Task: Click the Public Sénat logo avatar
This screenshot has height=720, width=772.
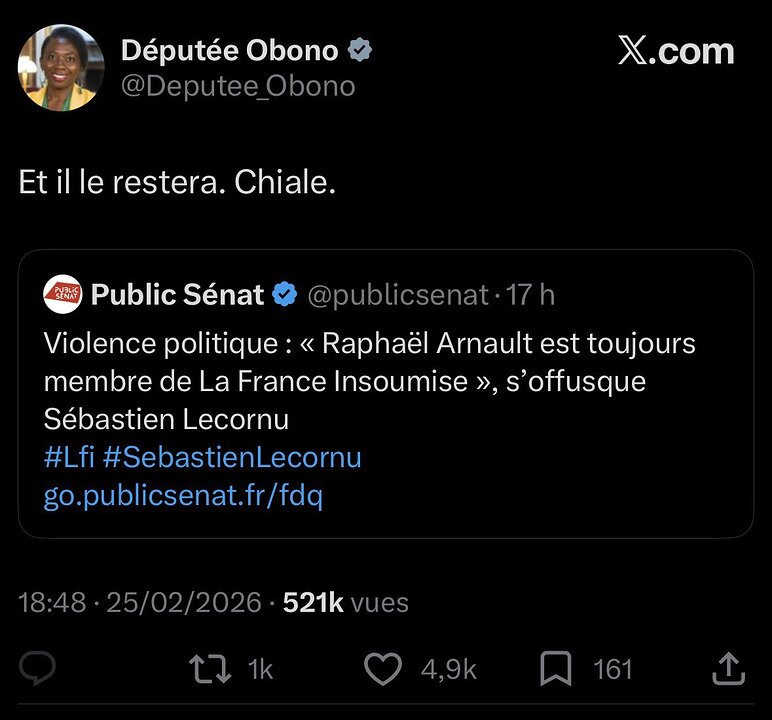Action: pos(63,295)
